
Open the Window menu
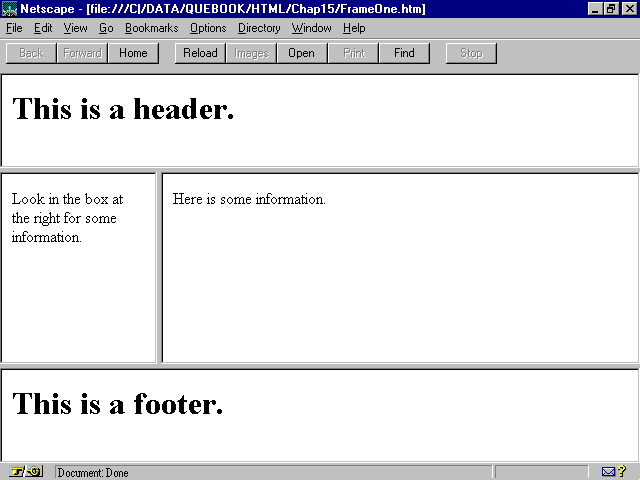pos(311,28)
